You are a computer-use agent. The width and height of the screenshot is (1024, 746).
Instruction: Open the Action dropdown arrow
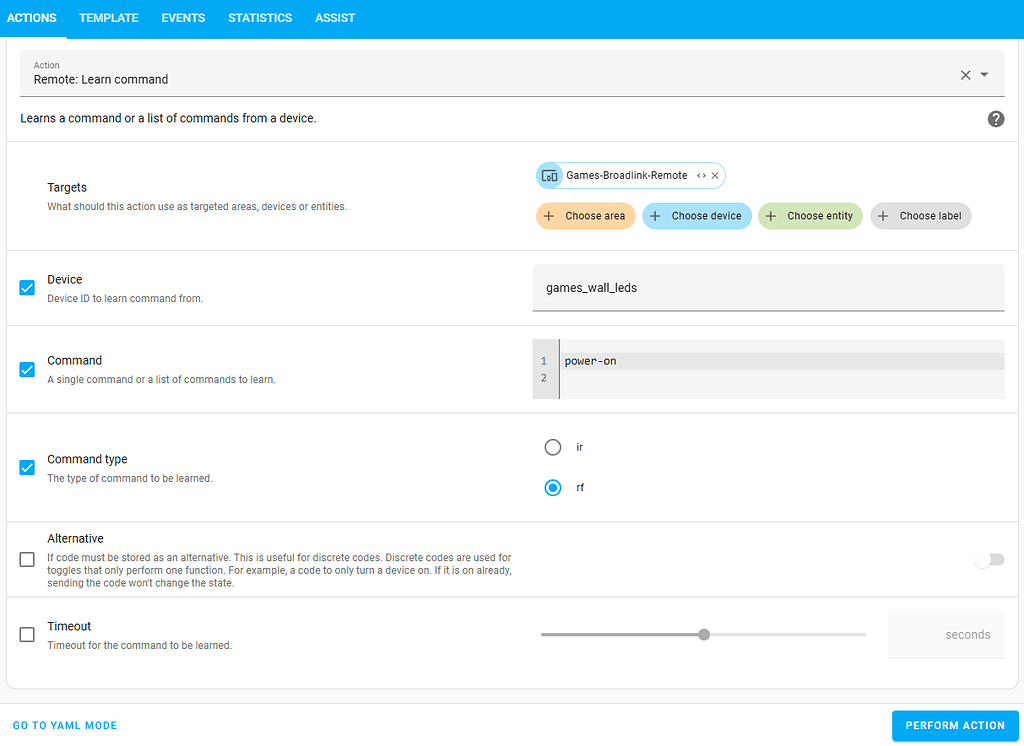[x=984, y=74]
